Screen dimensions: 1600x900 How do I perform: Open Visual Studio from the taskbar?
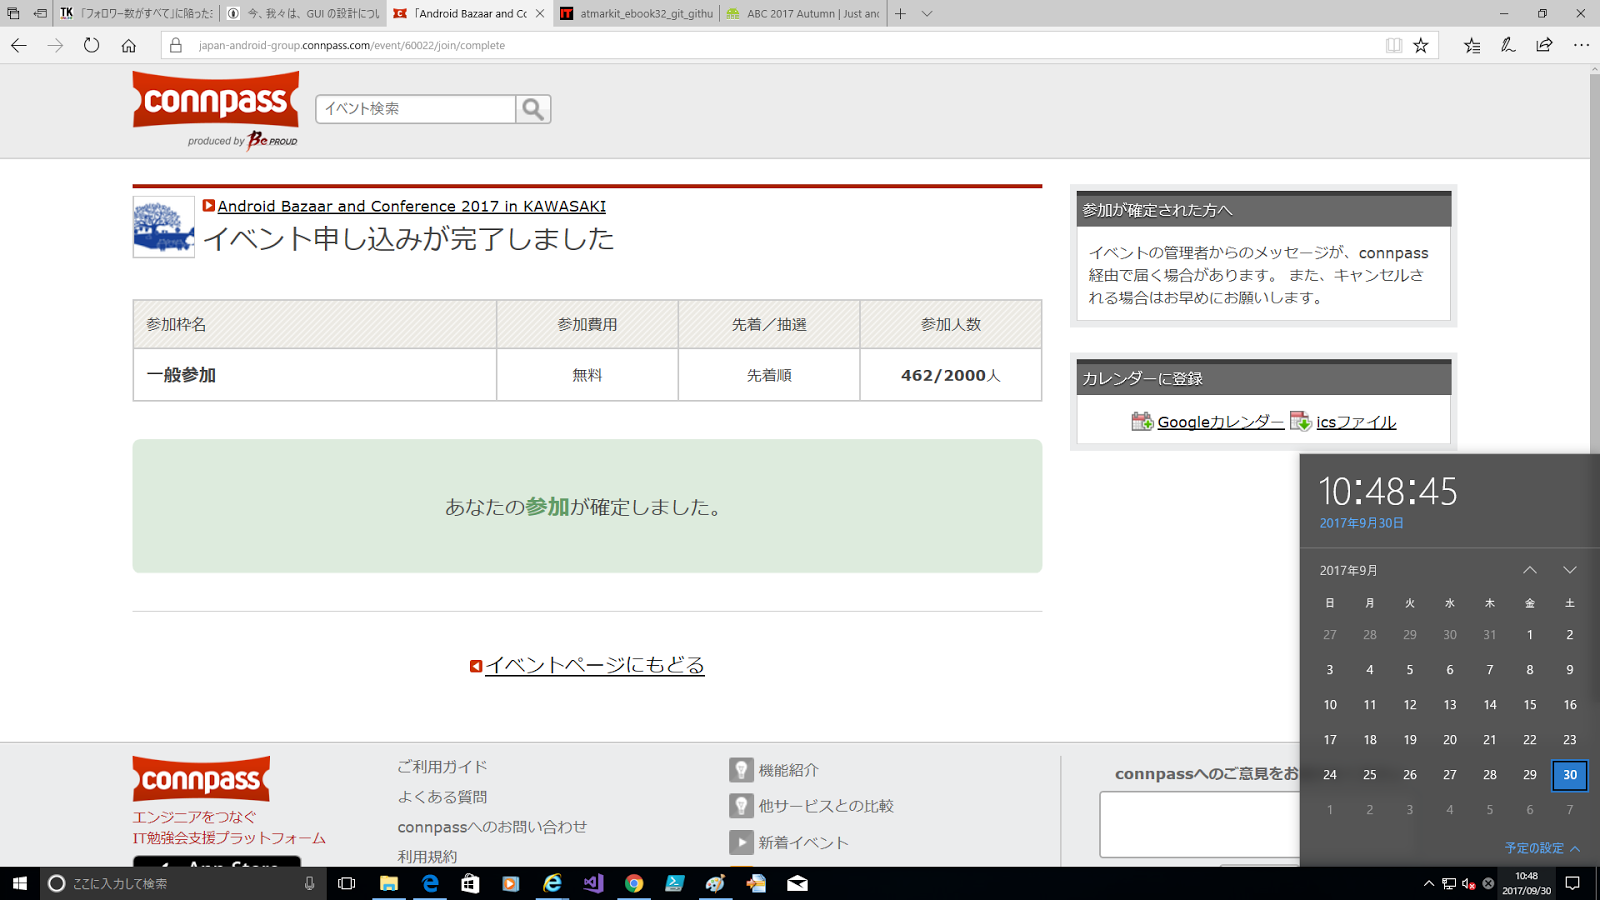[x=593, y=883]
